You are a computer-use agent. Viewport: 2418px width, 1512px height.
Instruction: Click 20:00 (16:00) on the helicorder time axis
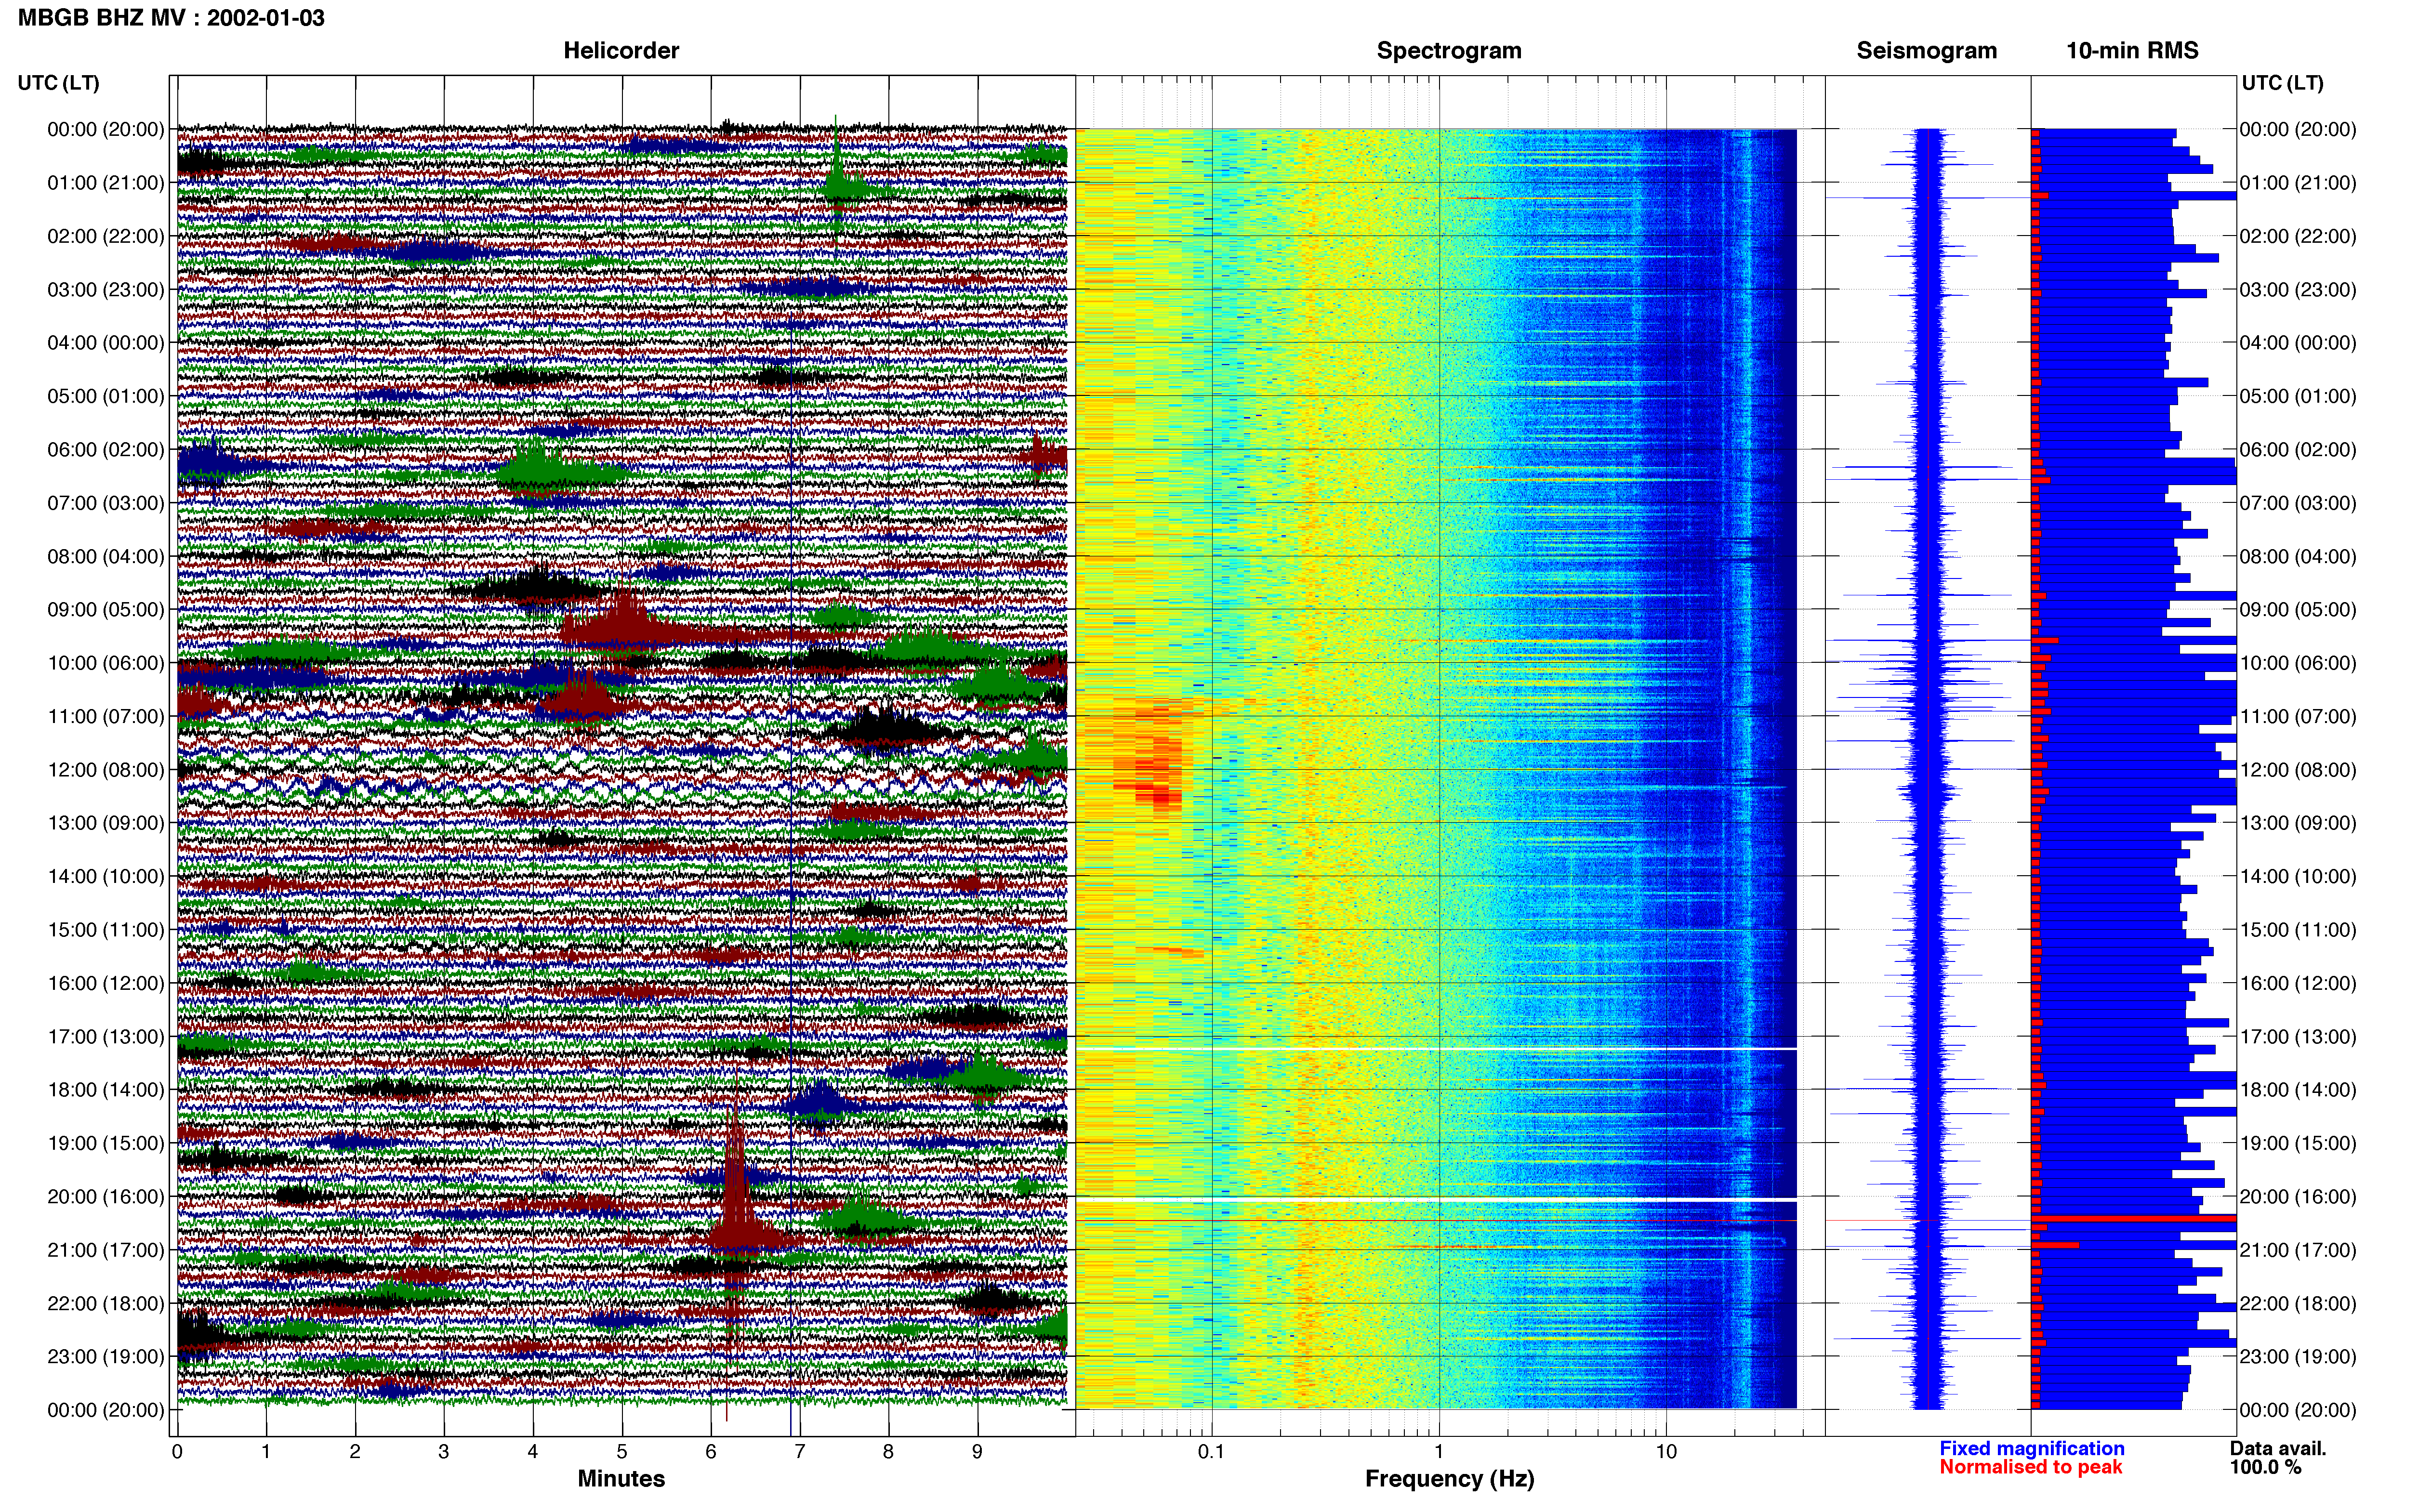click(x=105, y=1197)
